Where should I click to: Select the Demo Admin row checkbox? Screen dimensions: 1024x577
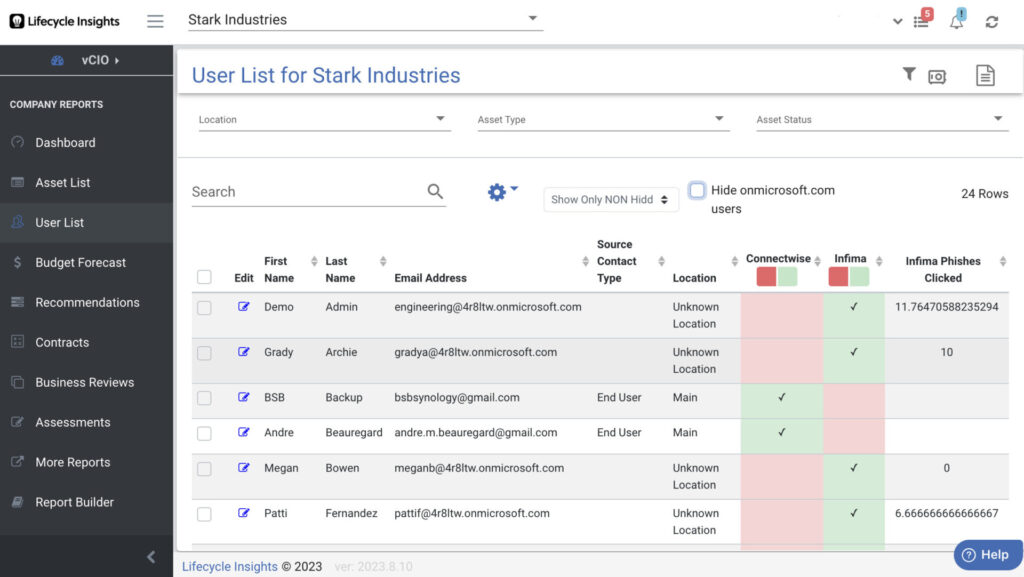coord(204,307)
